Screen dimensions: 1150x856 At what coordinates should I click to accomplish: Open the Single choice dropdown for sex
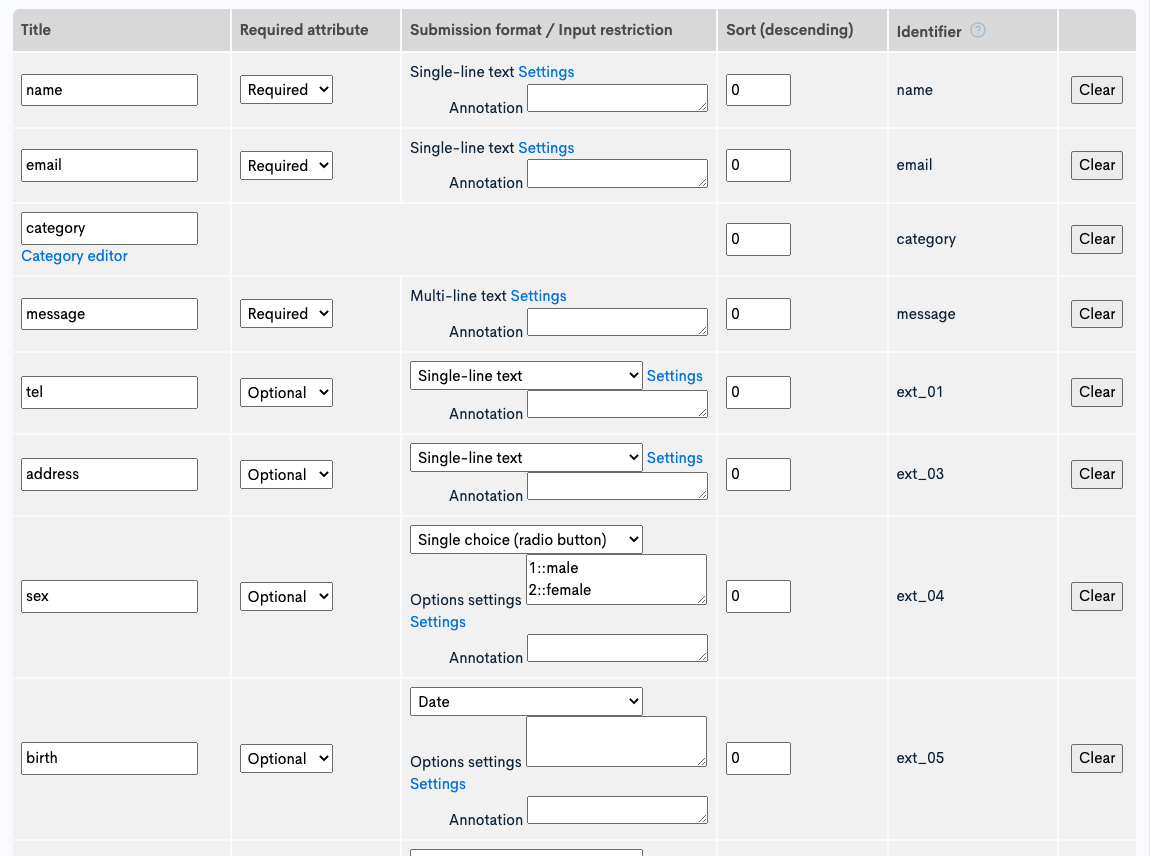[525, 539]
